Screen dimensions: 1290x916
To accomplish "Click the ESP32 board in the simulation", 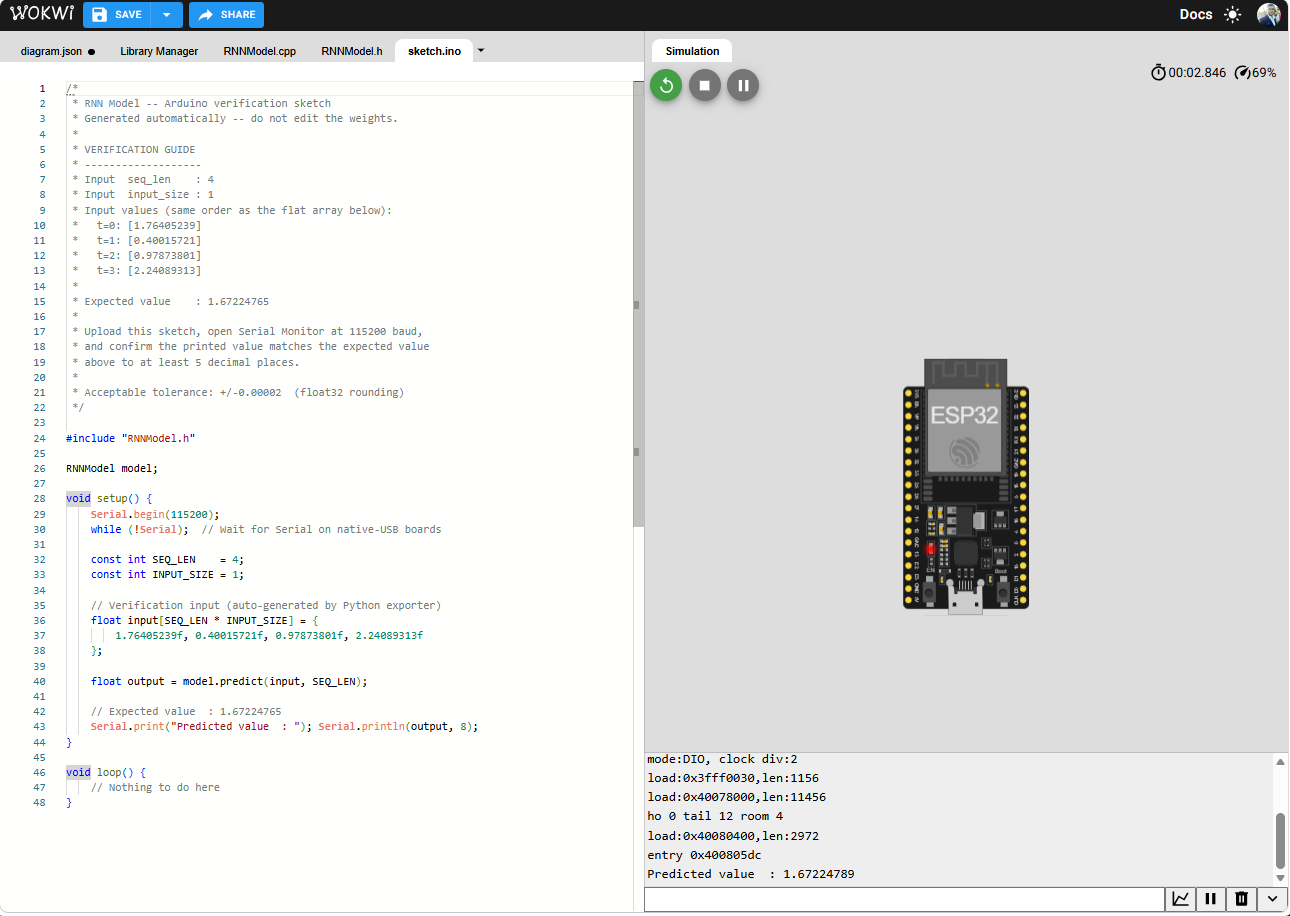I will click(966, 484).
